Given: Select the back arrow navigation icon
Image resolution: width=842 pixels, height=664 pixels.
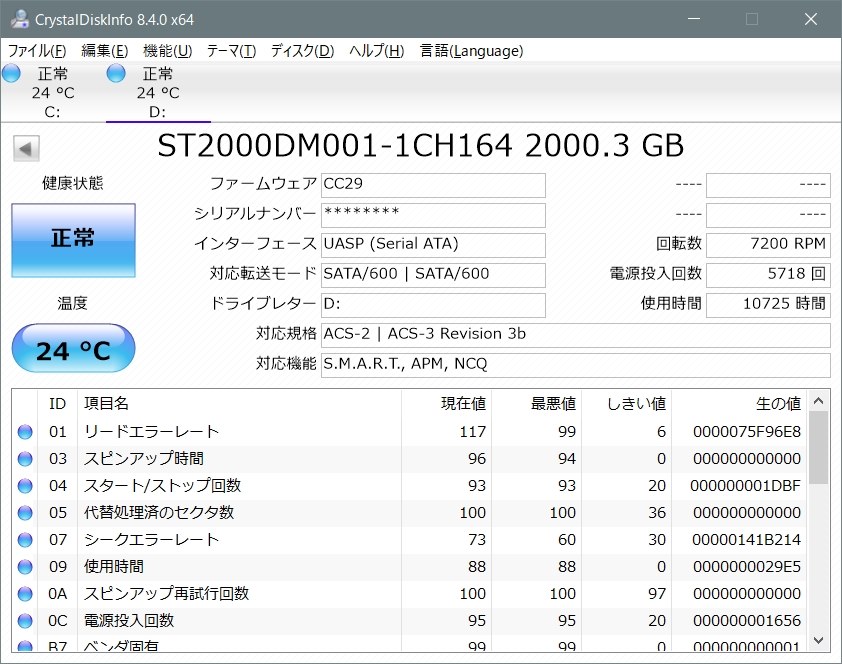Looking at the screenshot, I should pos(24,147).
